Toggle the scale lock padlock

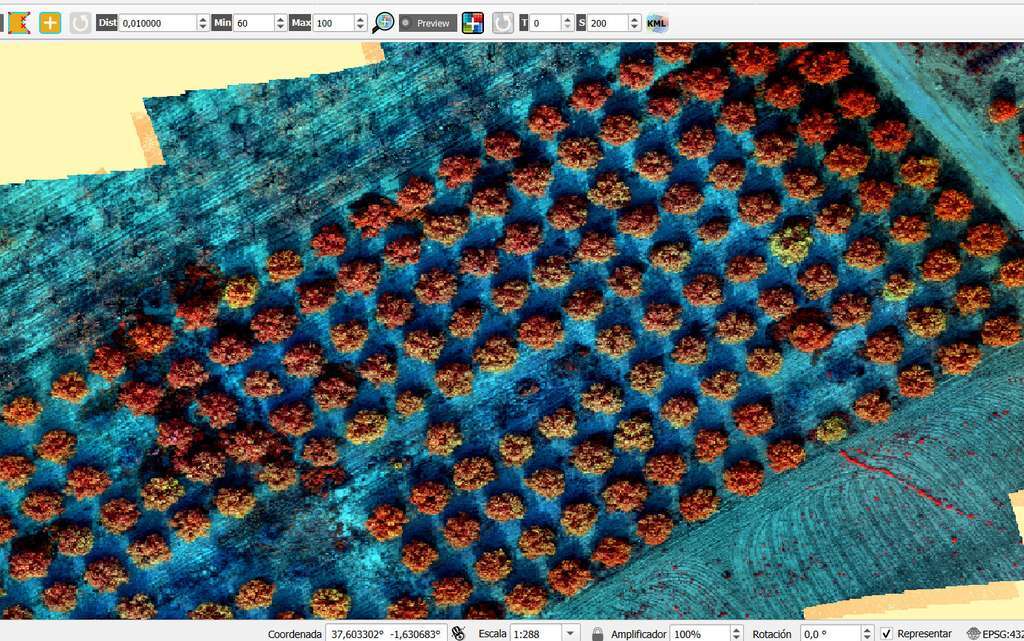click(x=597, y=633)
